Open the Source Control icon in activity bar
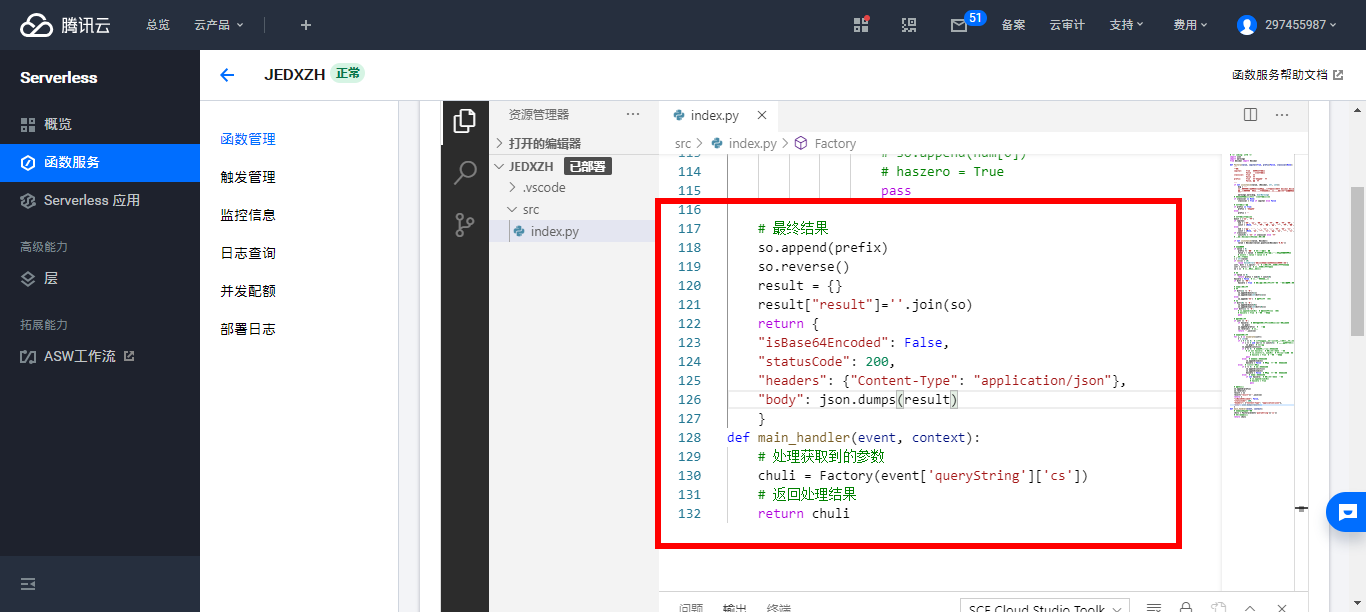 pyautogui.click(x=465, y=225)
